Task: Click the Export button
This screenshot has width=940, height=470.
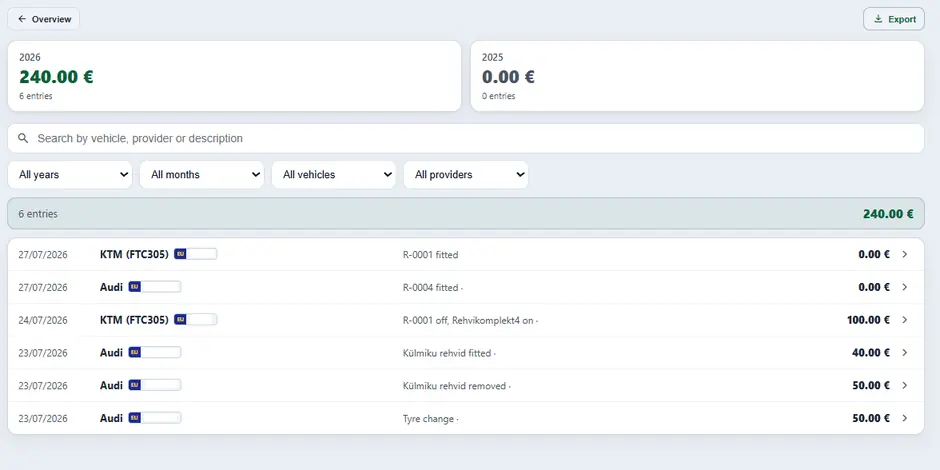Action: pos(894,19)
